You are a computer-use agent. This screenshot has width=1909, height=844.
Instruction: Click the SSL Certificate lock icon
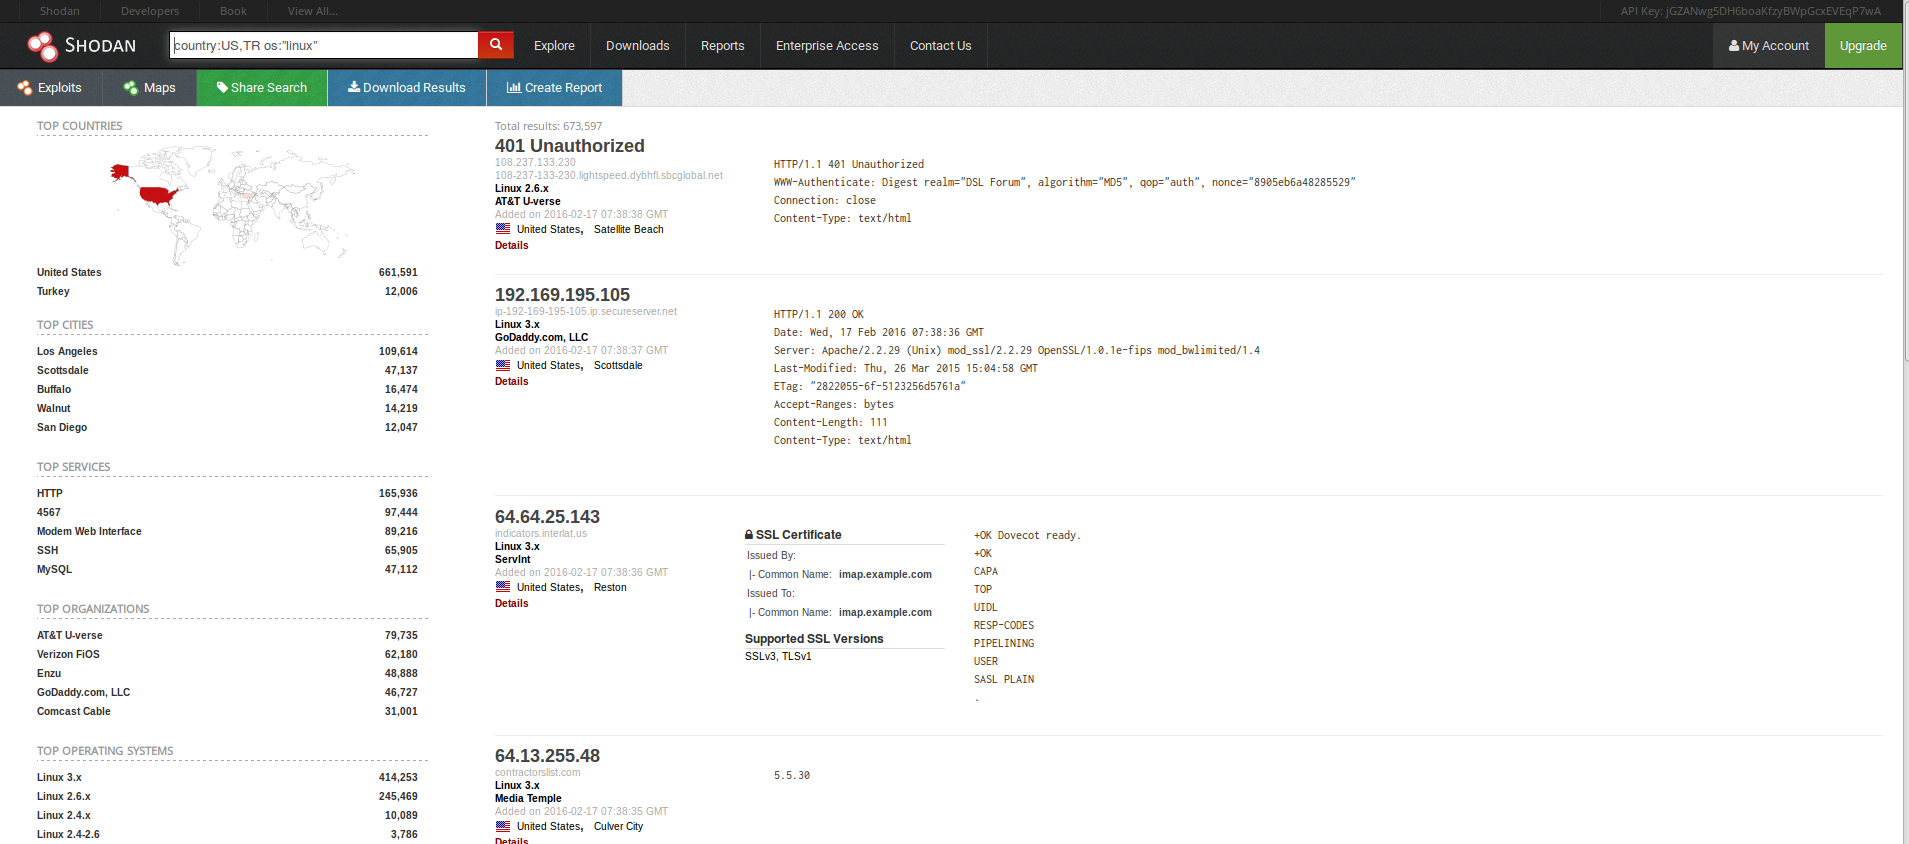coord(749,535)
